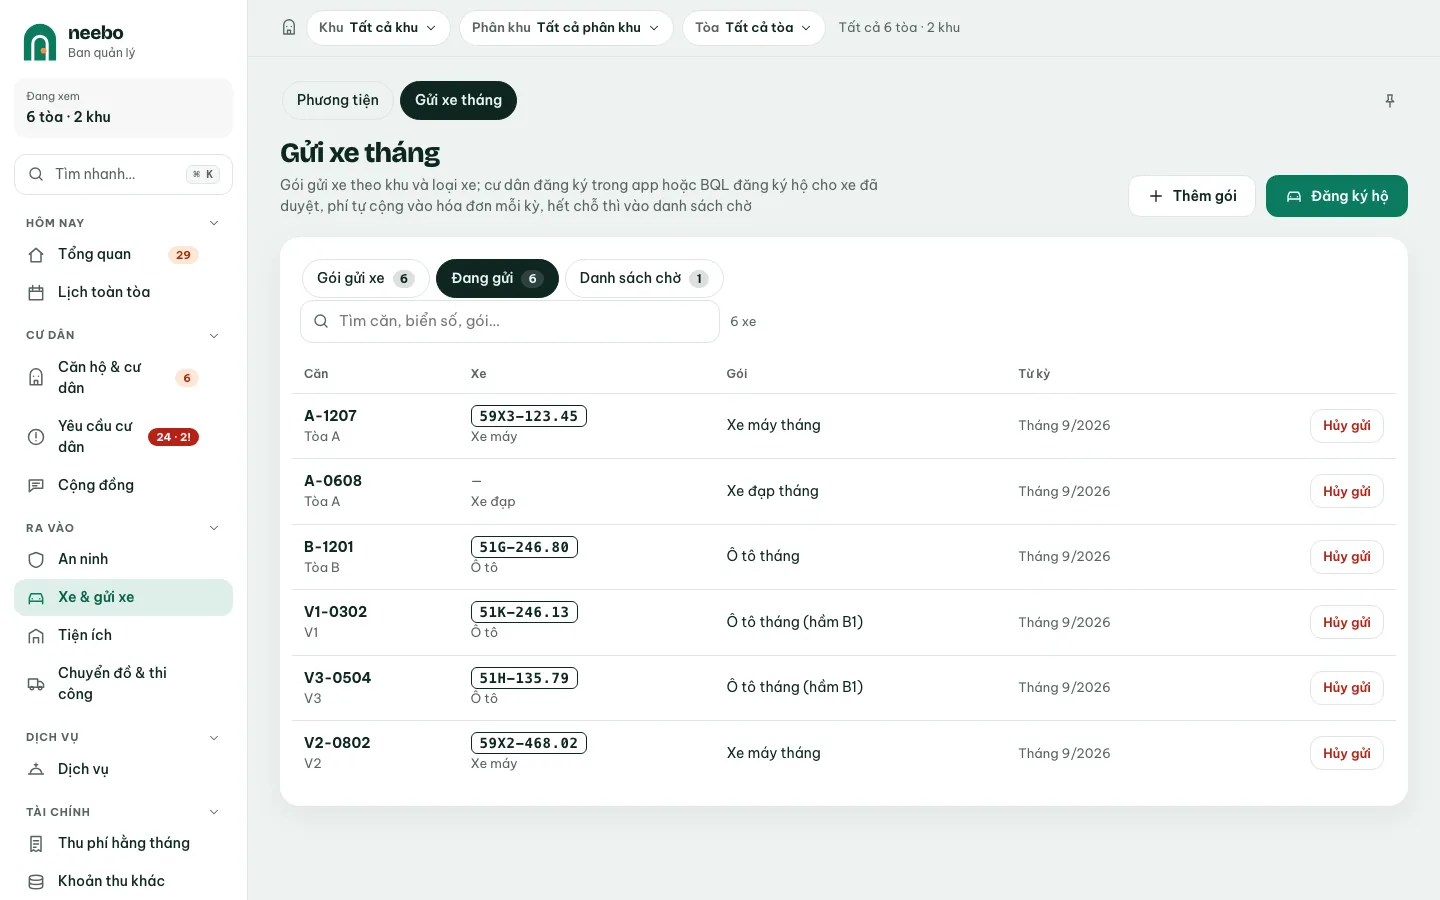Collapse the RA VÀO sidebar section
Image resolution: width=1440 pixels, height=900 pixels.
click(214, 528)
